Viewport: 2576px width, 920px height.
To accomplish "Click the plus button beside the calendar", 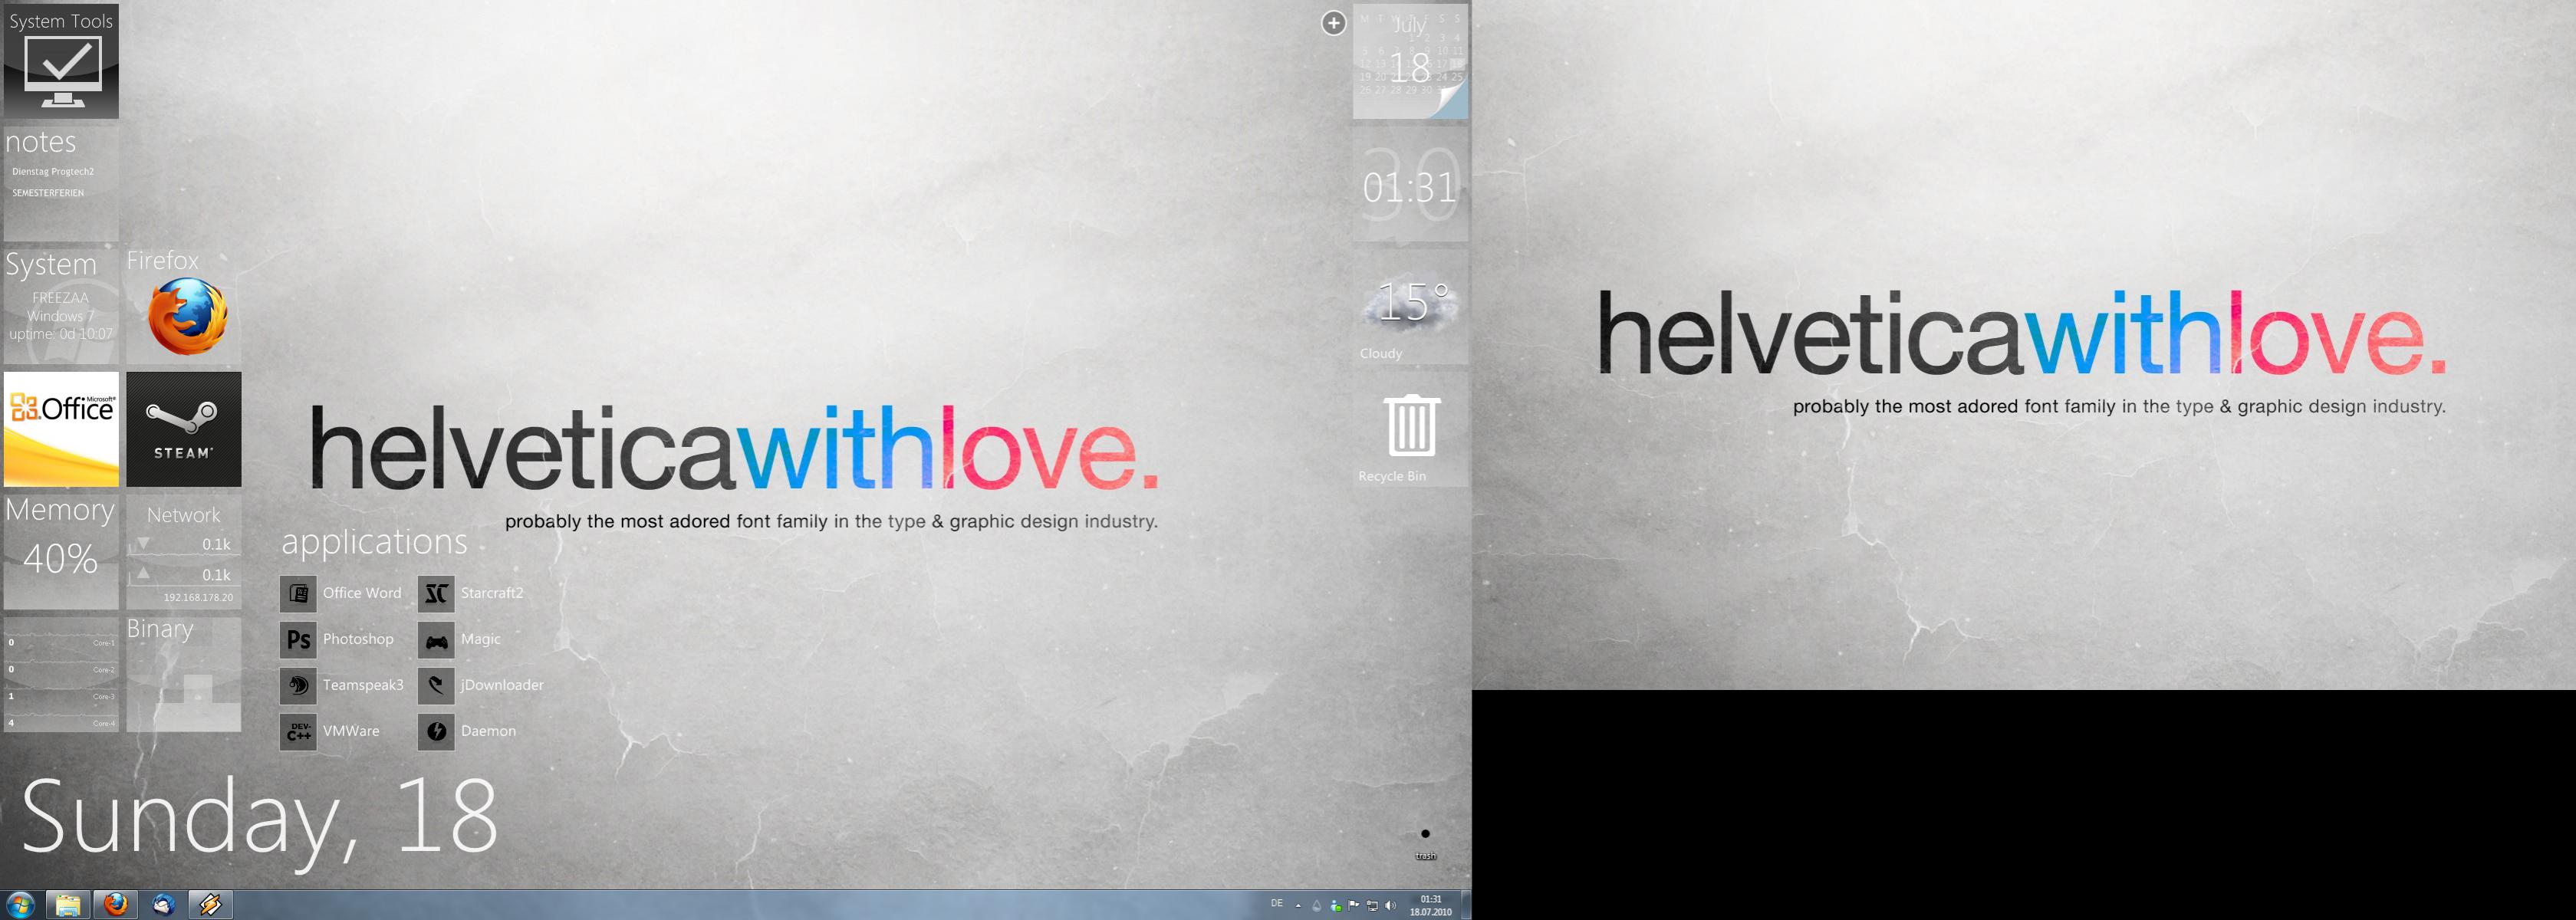I will (x=1333, y=23).
